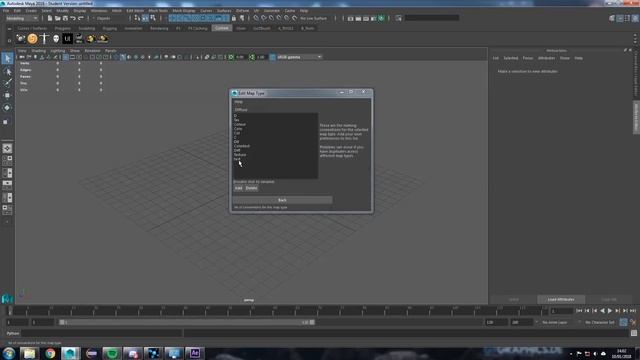
Task: Click the range slider right handle
Action: pyautogui.click(x=312, y=322)
